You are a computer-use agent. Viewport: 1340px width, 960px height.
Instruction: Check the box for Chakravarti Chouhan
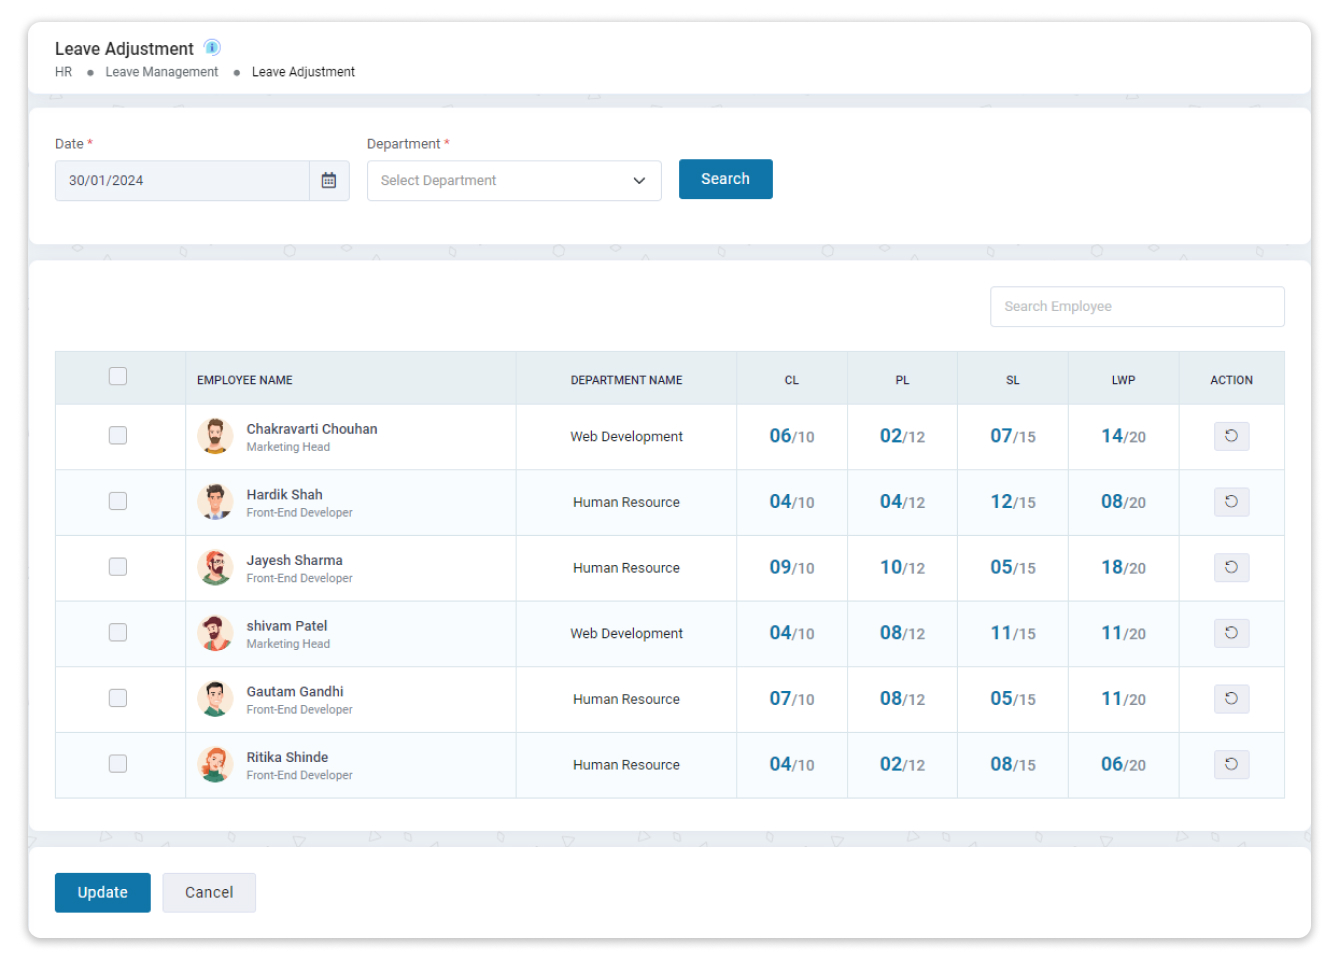tap(118, 436)
